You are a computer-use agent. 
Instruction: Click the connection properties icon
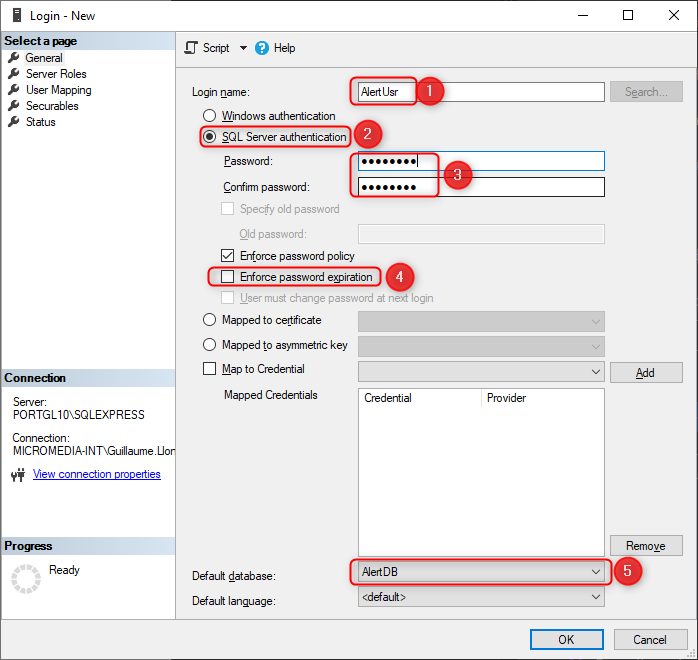pyautogui.click(x=17, y=475)
